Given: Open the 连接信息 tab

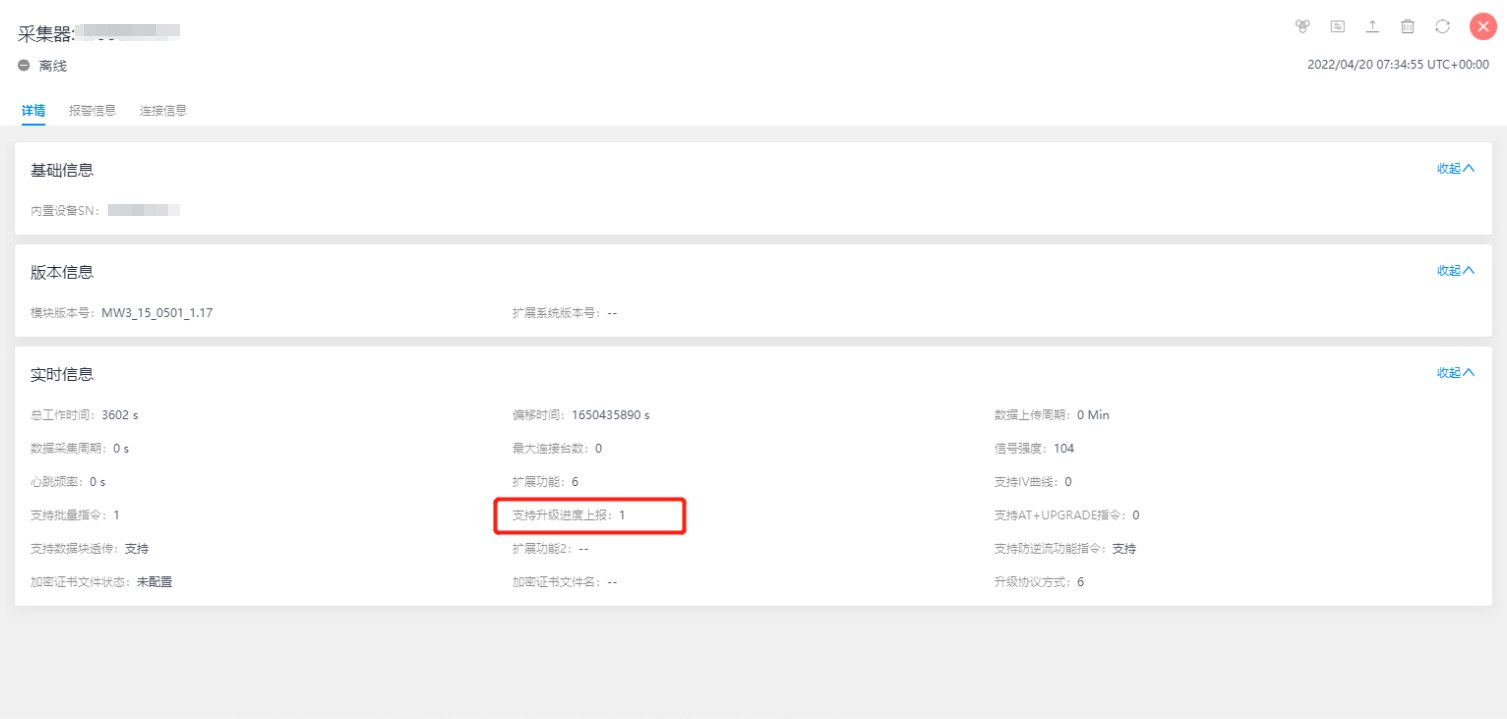Looking at the screenshot, I should click(x=163, y=111).
